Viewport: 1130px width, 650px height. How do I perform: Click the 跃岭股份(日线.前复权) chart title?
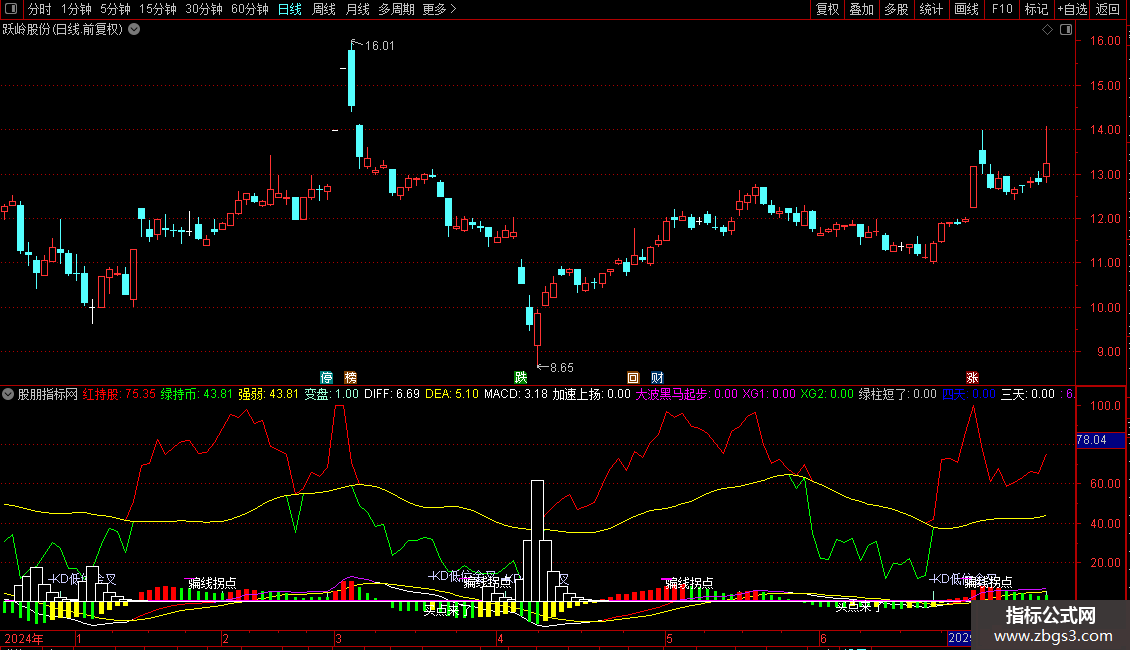63,30
